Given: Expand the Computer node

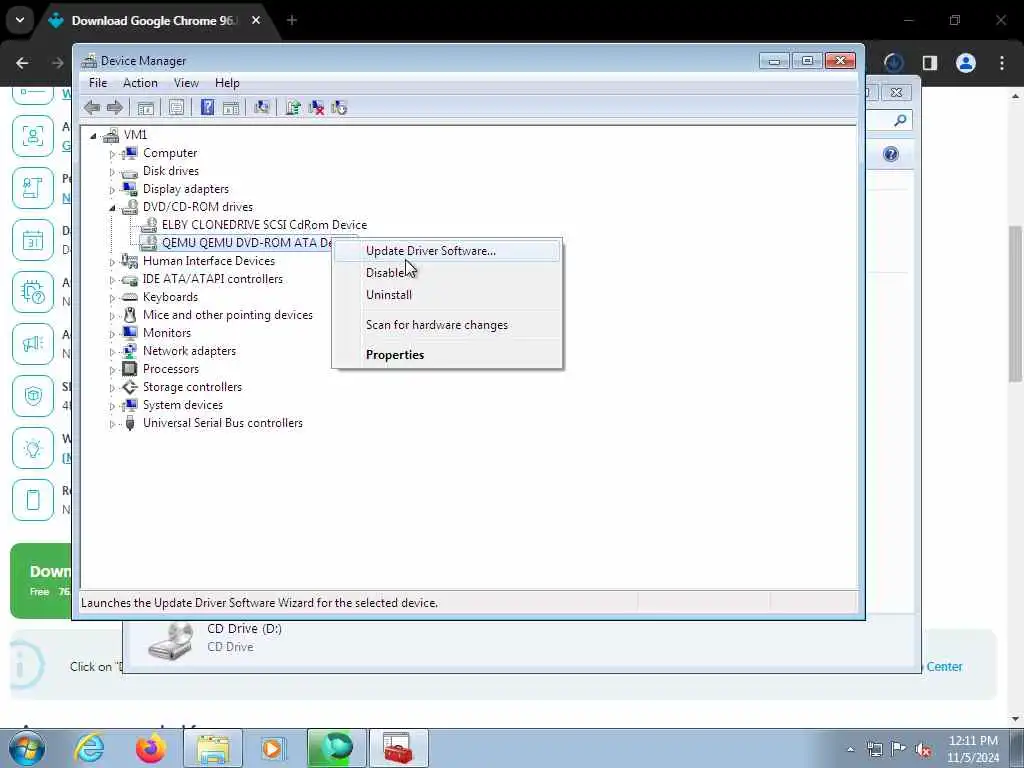Looking at the screenshot, I should 112,154.
